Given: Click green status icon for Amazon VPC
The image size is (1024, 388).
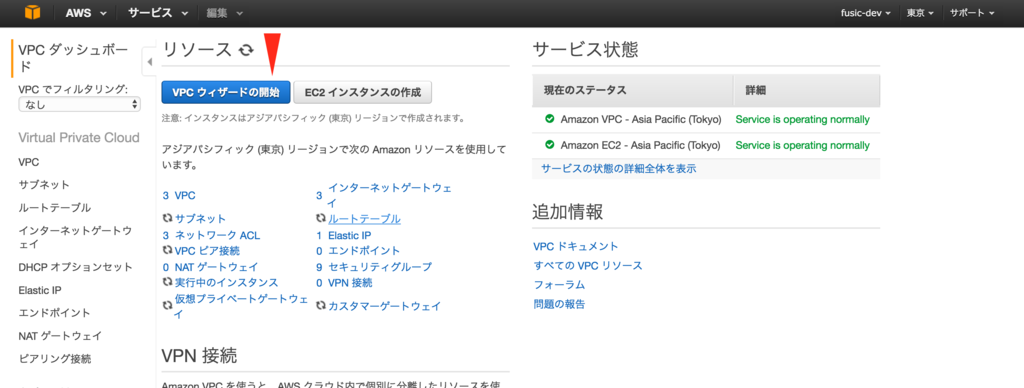Looking at the screenshot, I should pos(549,119).
